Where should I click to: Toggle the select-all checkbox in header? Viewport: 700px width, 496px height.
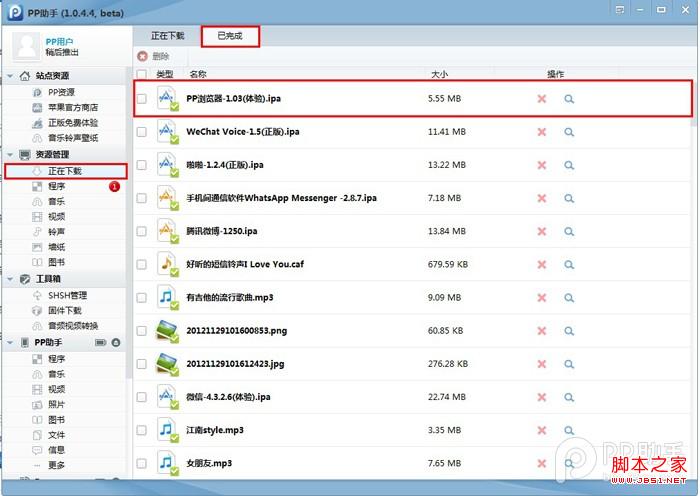coord(142,74)
